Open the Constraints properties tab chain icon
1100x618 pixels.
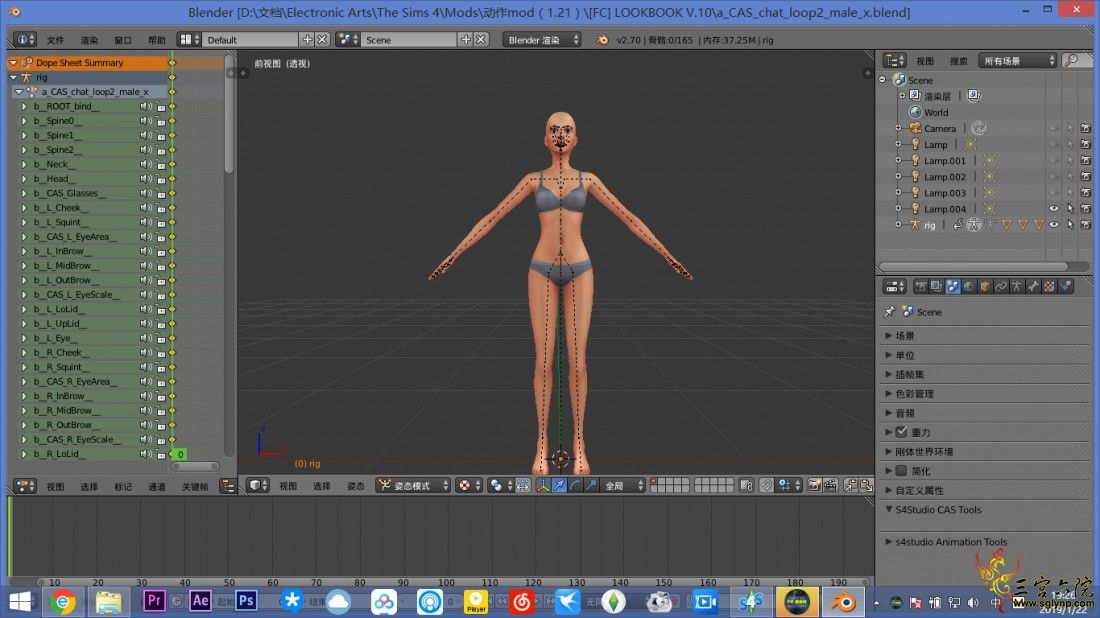click(1001, 286)
